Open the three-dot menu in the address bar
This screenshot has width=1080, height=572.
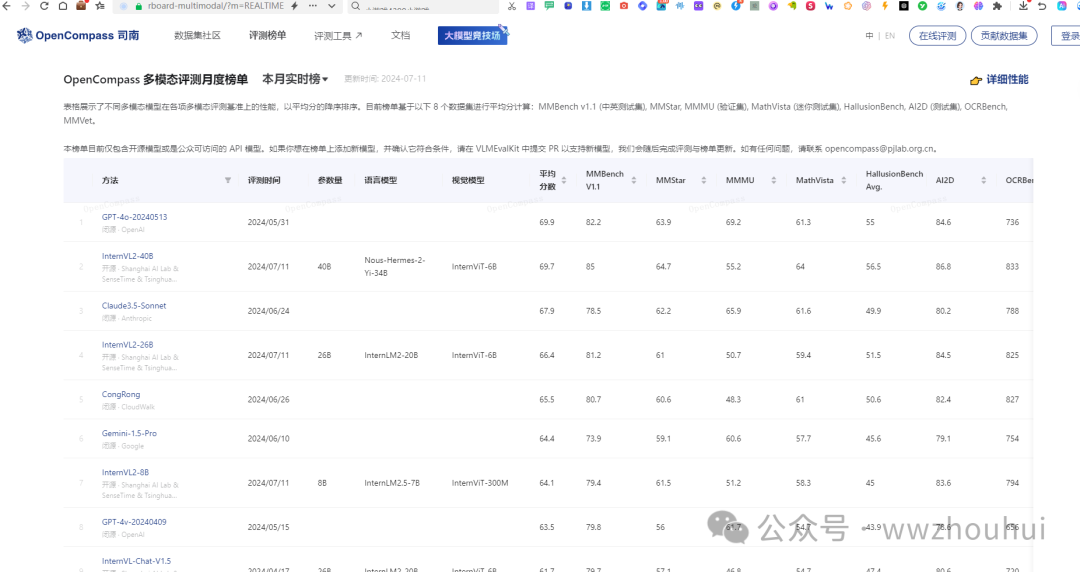coord(313,6)
